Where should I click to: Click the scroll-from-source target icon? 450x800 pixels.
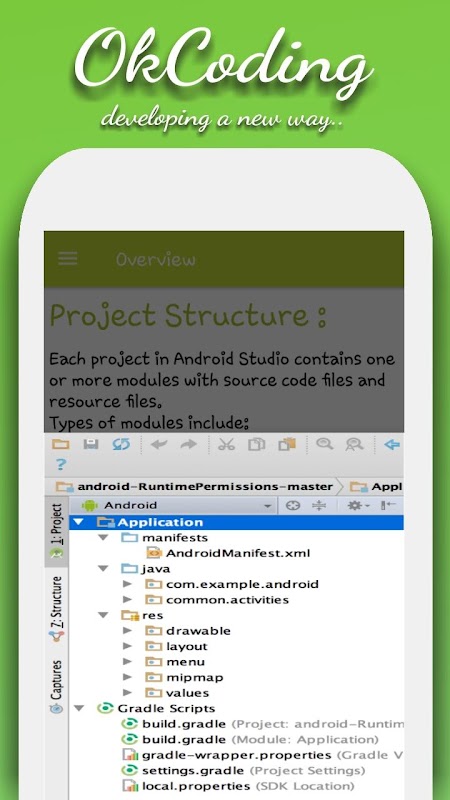click(x=293, y=506)
